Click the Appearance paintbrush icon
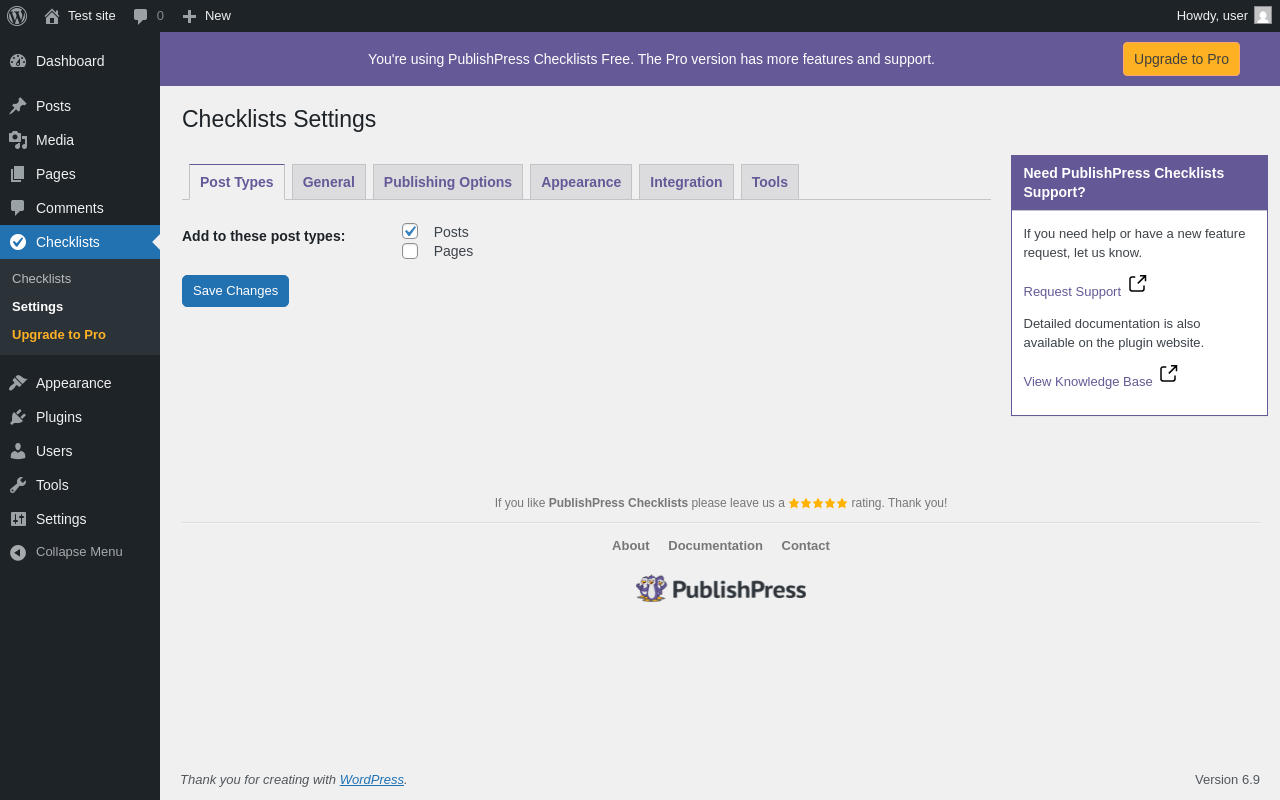 [18, 383]
